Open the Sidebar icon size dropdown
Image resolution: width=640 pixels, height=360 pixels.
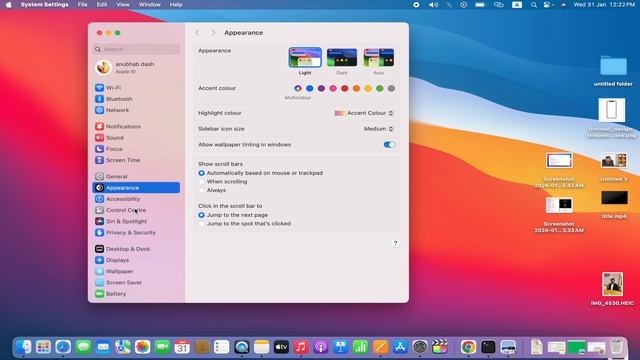(379, 129)
